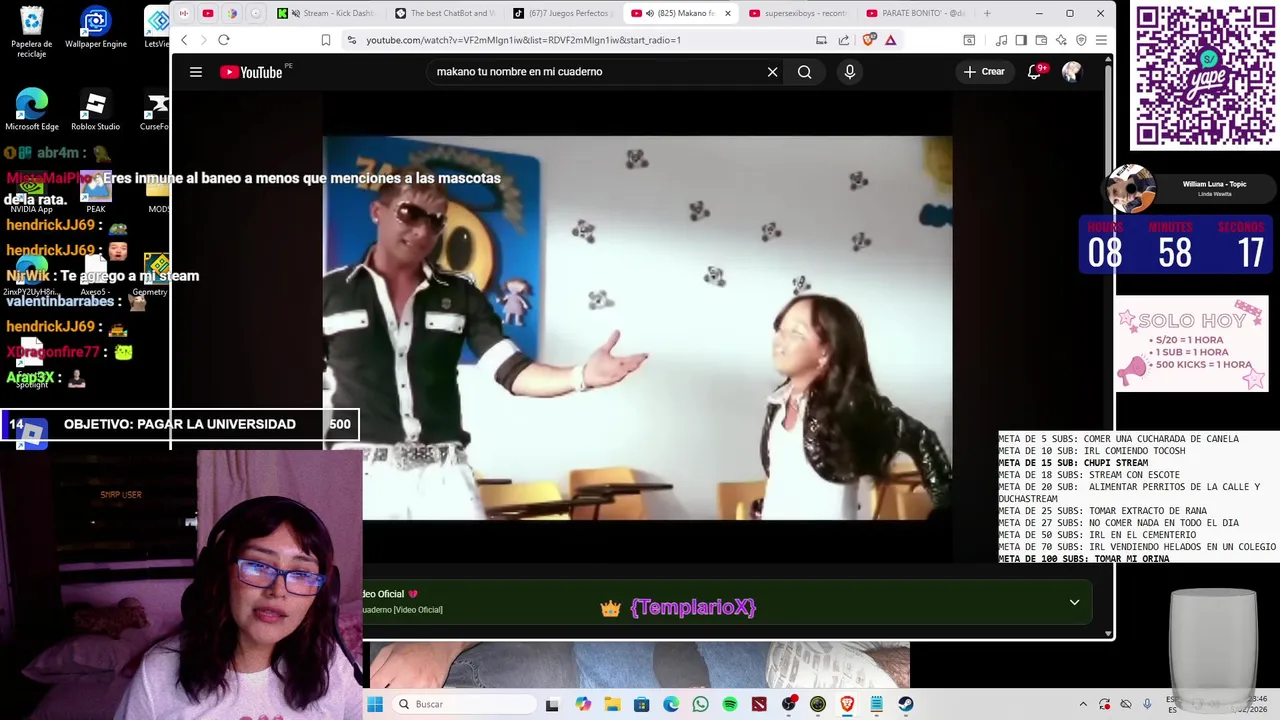Open Microsoft Edge from taskbar
This screenshot has width=1280, height=720.
coord(671,704)
